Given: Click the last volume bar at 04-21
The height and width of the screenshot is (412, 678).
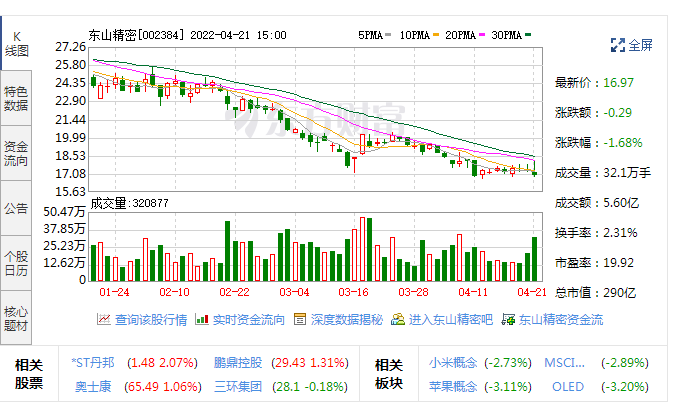Looking at the screenshot, I should [535, 258].
